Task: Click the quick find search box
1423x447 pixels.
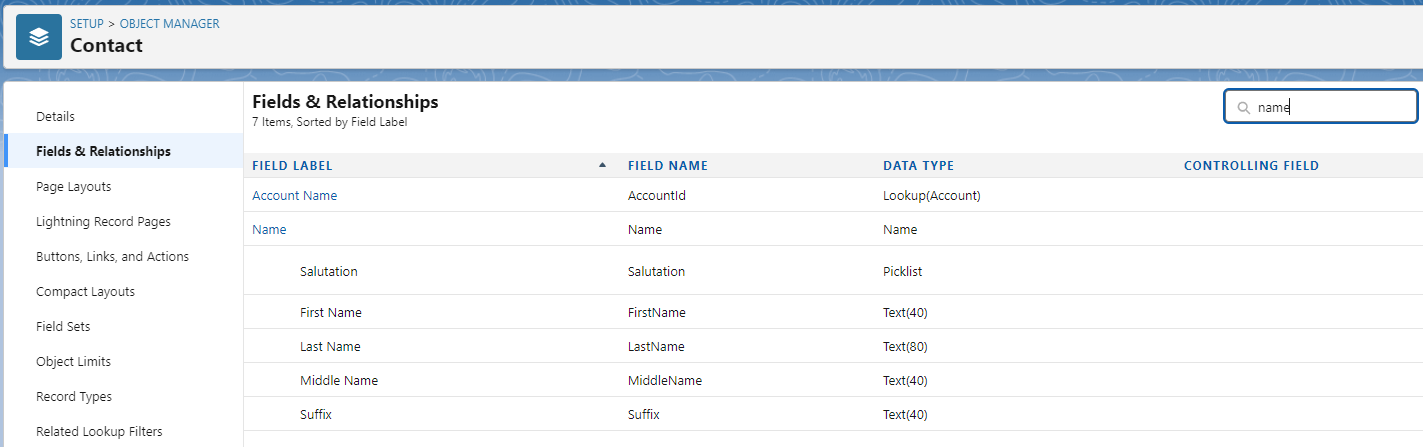Action: click(1321, 107)
